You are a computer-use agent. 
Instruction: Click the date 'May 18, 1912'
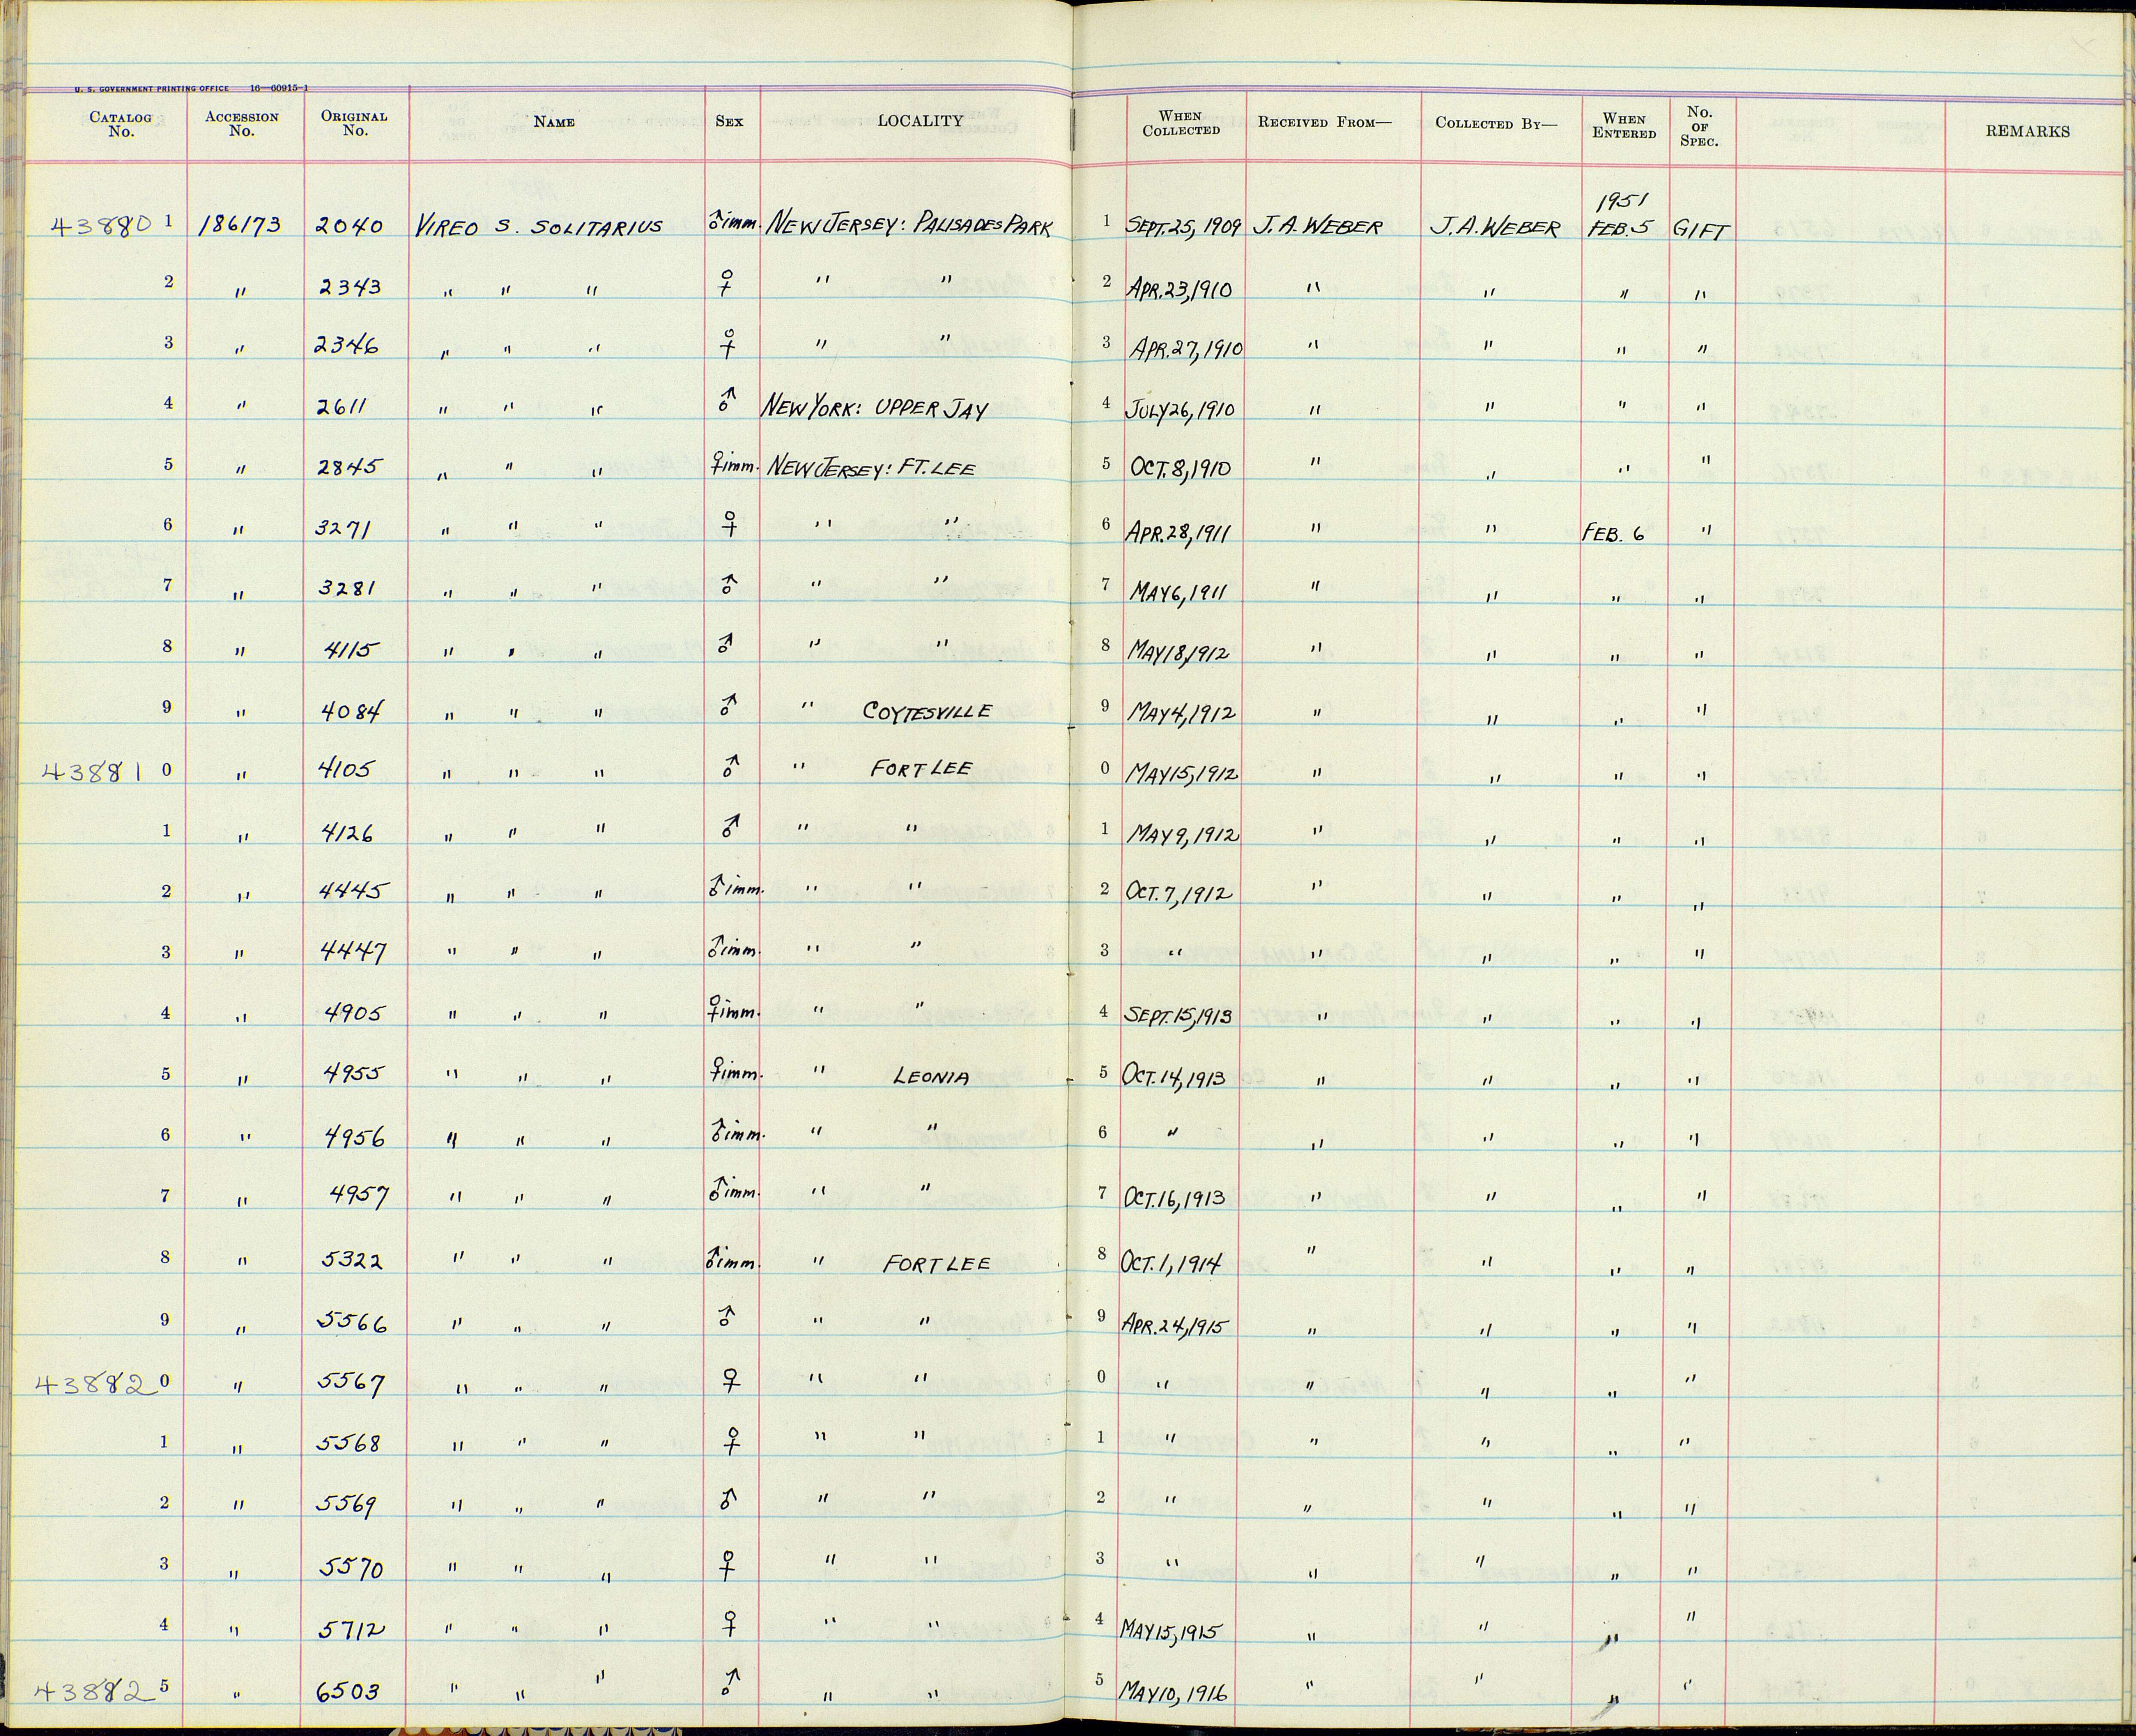pyautogui.click(x=1178, y=652)
